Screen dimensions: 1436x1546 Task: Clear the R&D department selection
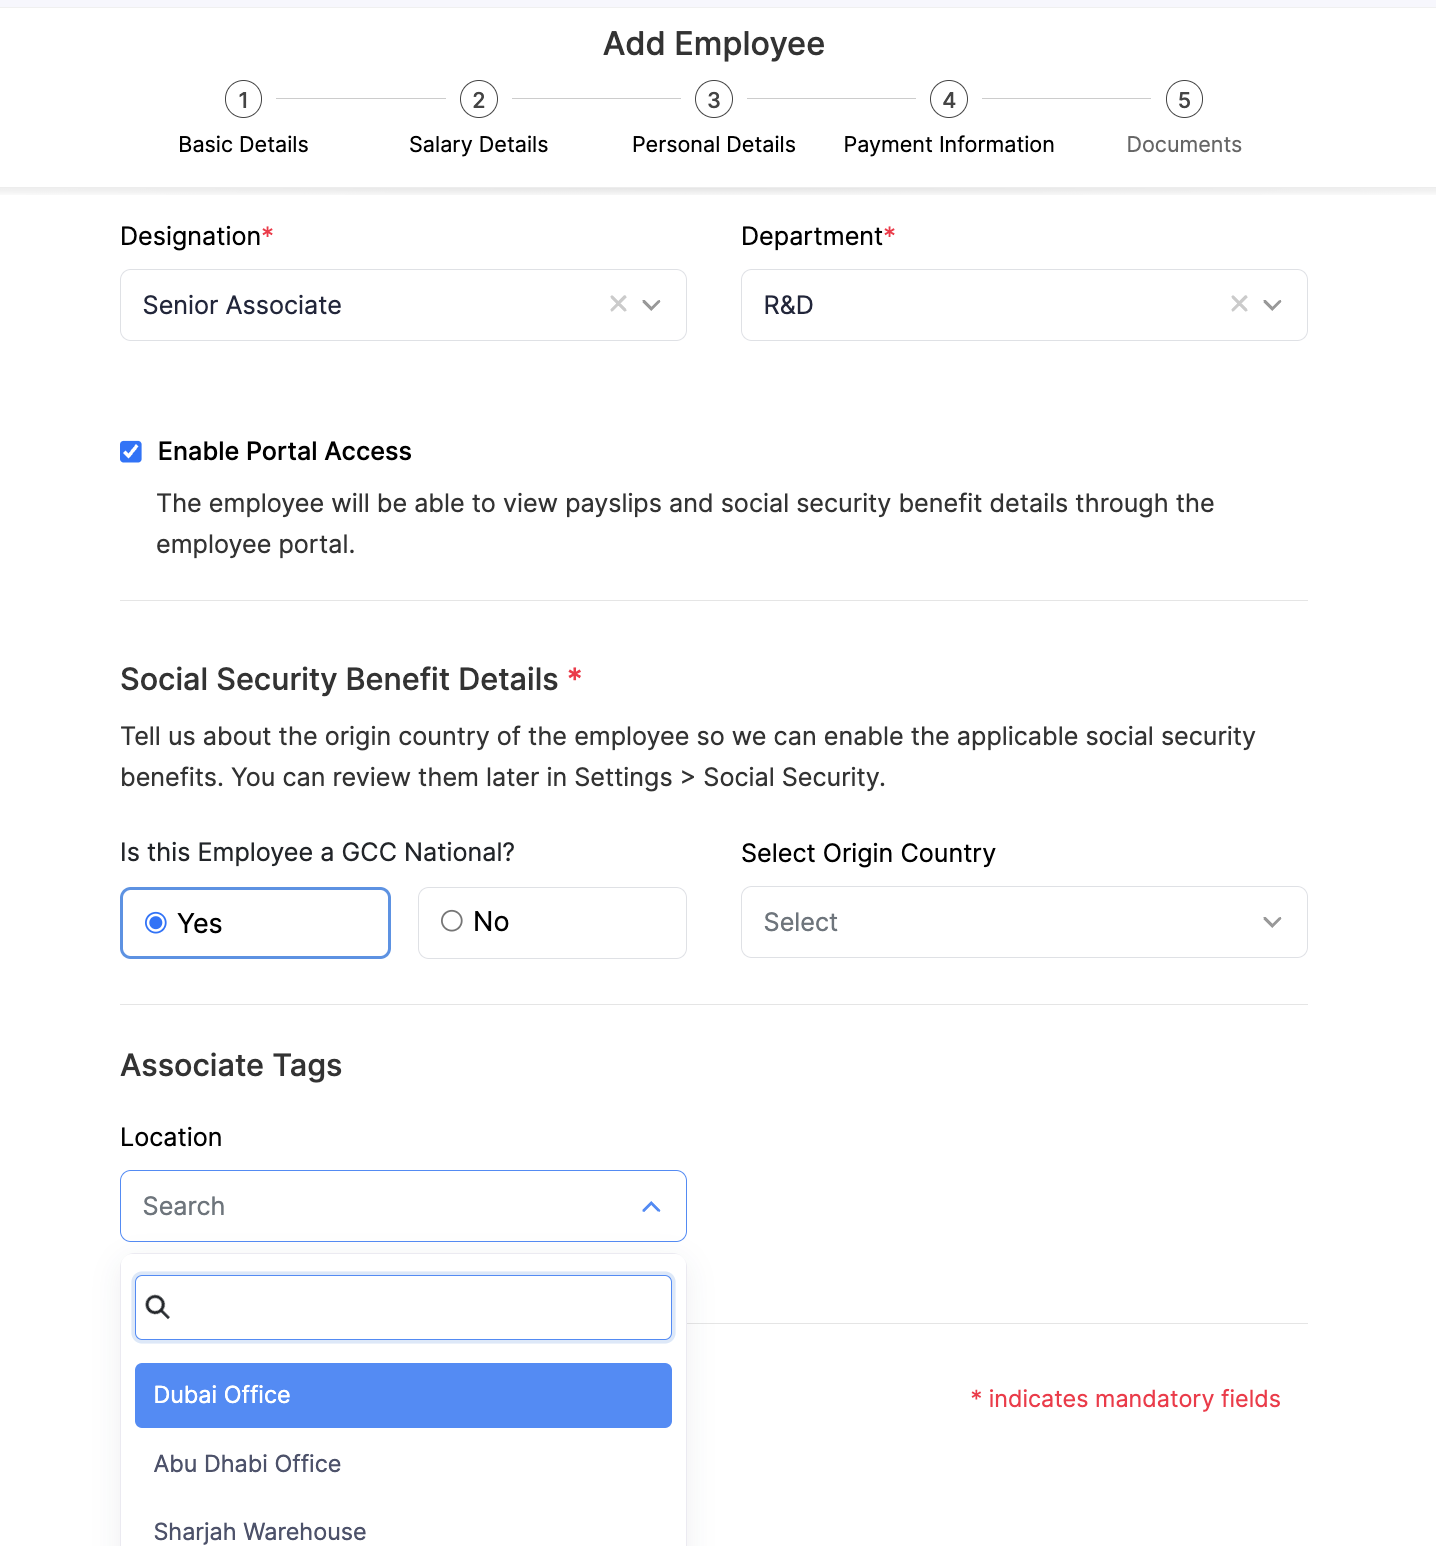[x=1239, y=304]
